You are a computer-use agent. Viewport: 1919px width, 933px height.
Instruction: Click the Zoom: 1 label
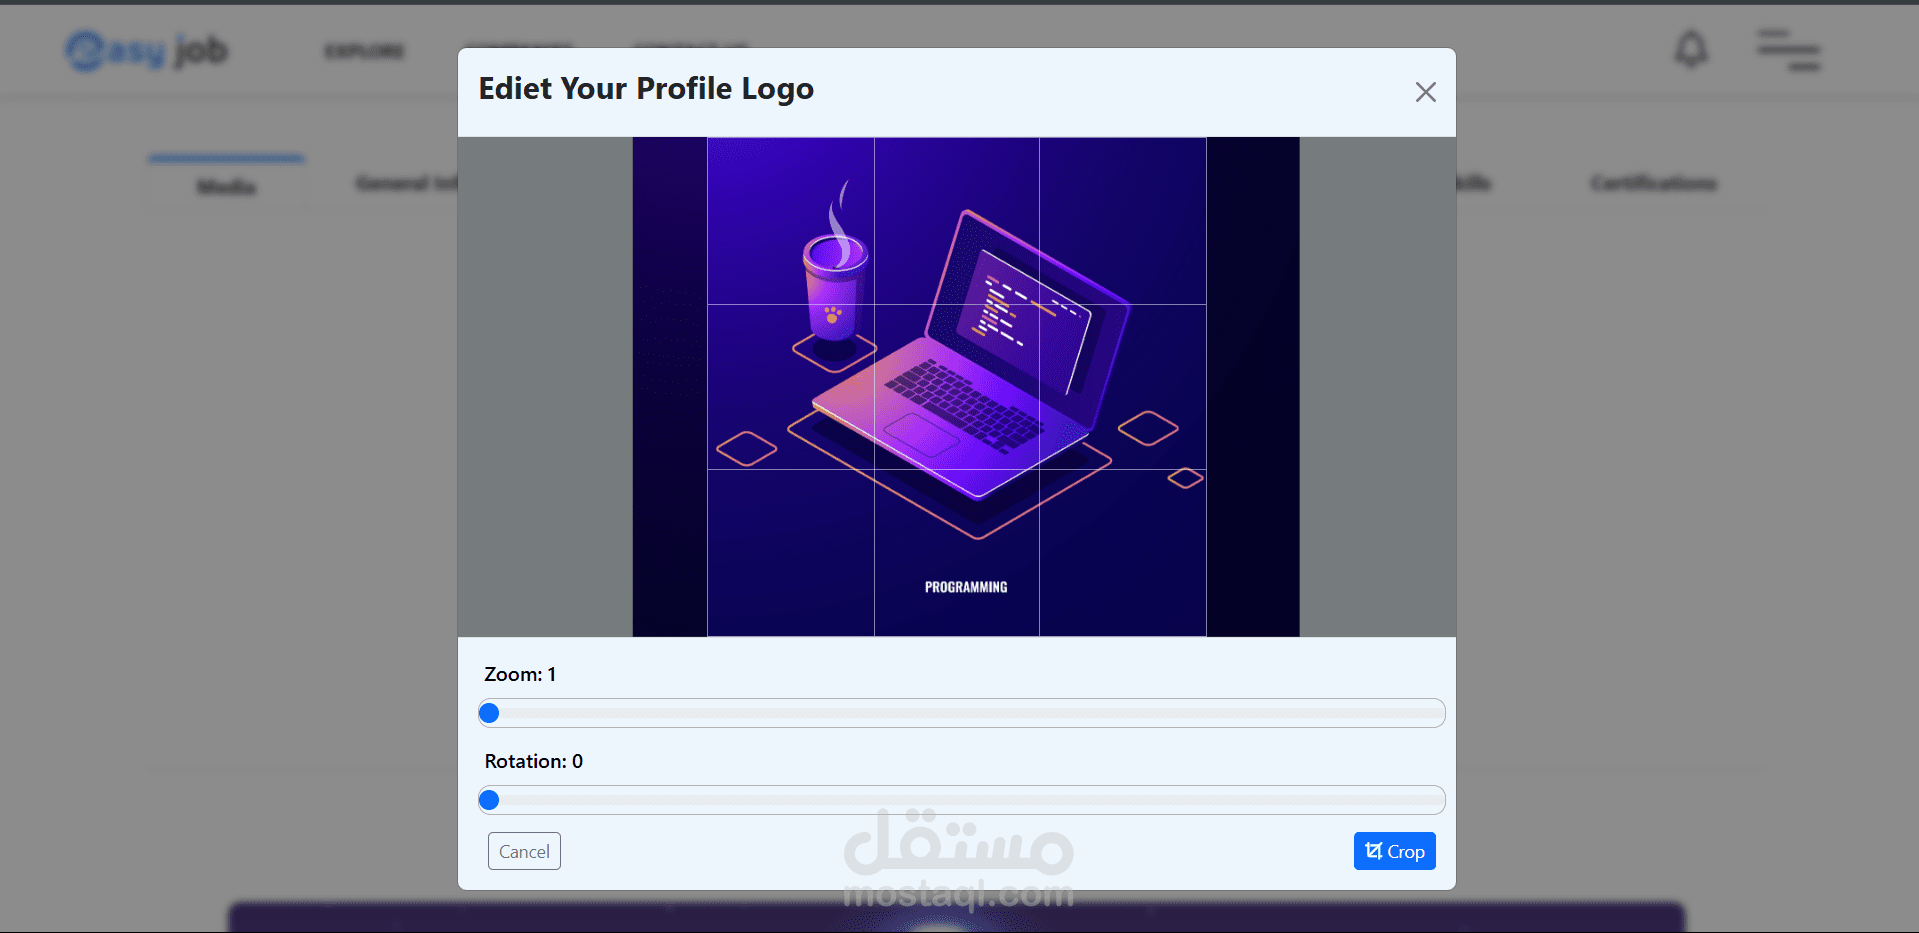click(x=520, y=674)
